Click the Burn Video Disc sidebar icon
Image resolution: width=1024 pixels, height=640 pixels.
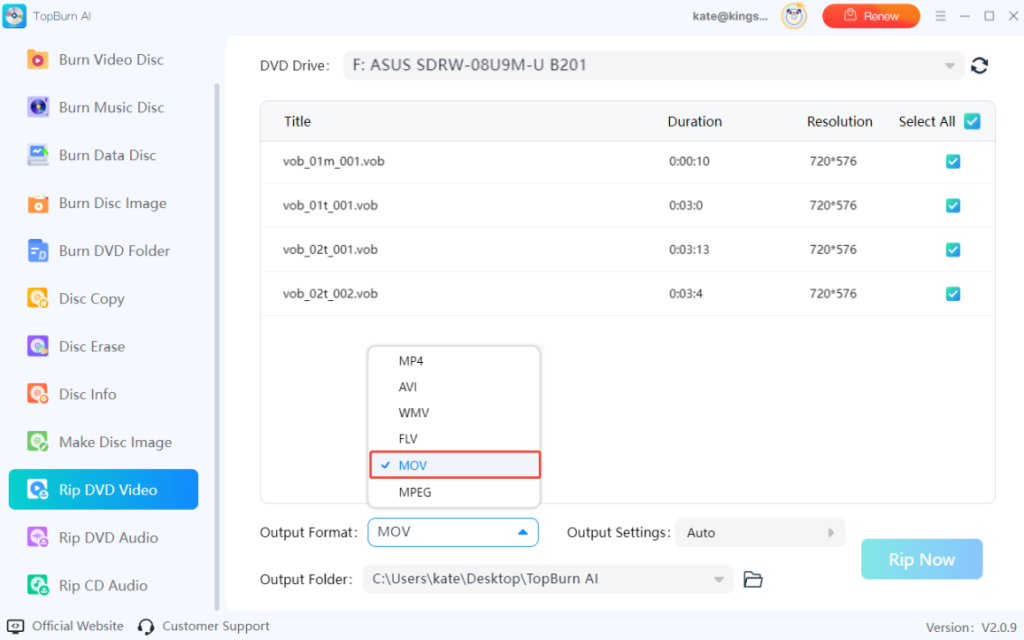(38, 60)
